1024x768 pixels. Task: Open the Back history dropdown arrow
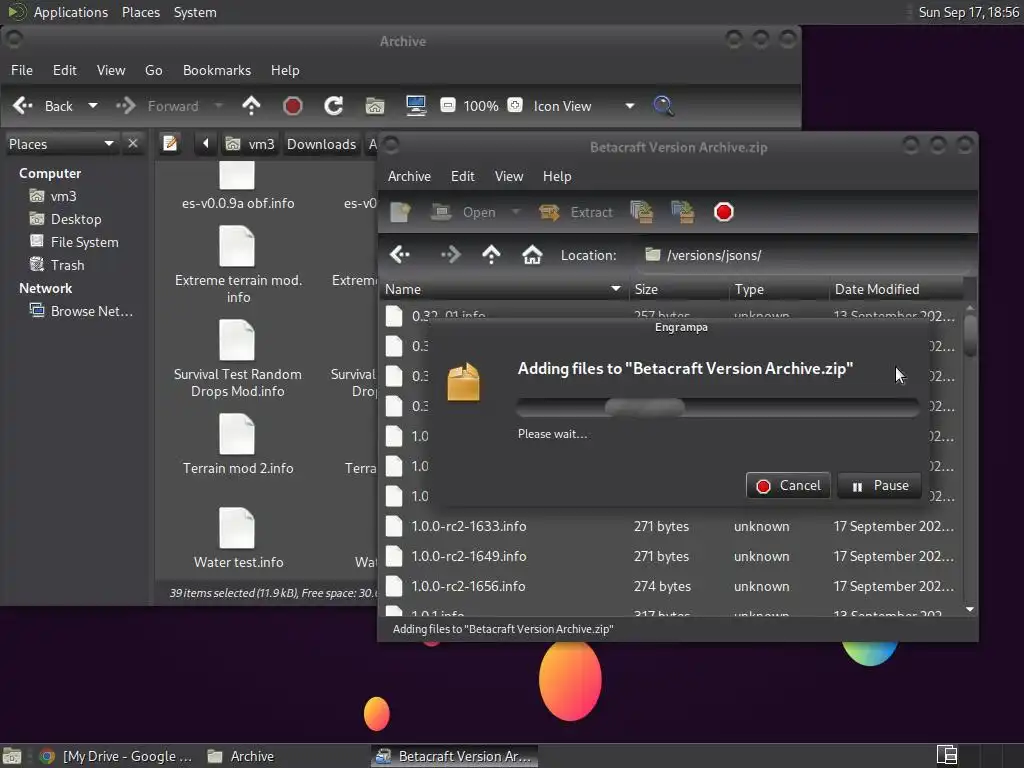tap(93, 106)
